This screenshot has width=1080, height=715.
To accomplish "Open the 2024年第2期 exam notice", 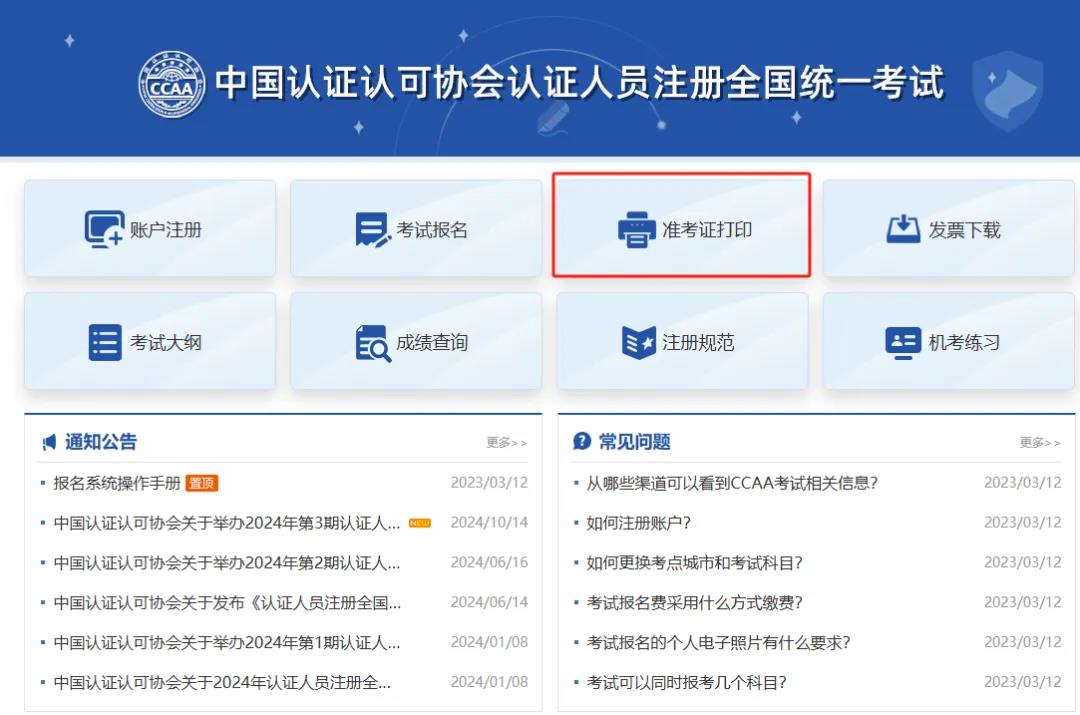I will coord(227,563).
